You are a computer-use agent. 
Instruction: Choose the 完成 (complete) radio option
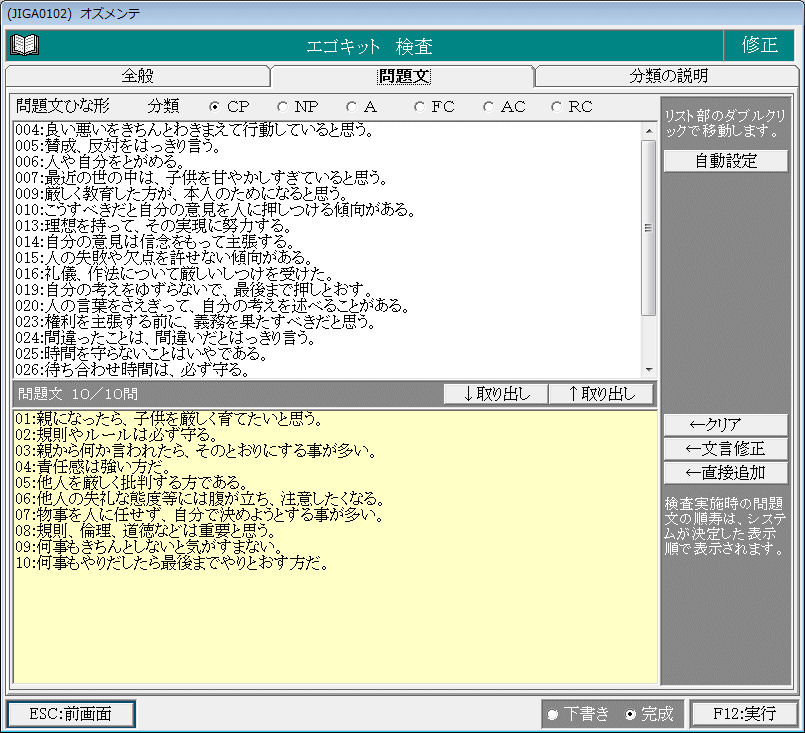click(649, 714)
